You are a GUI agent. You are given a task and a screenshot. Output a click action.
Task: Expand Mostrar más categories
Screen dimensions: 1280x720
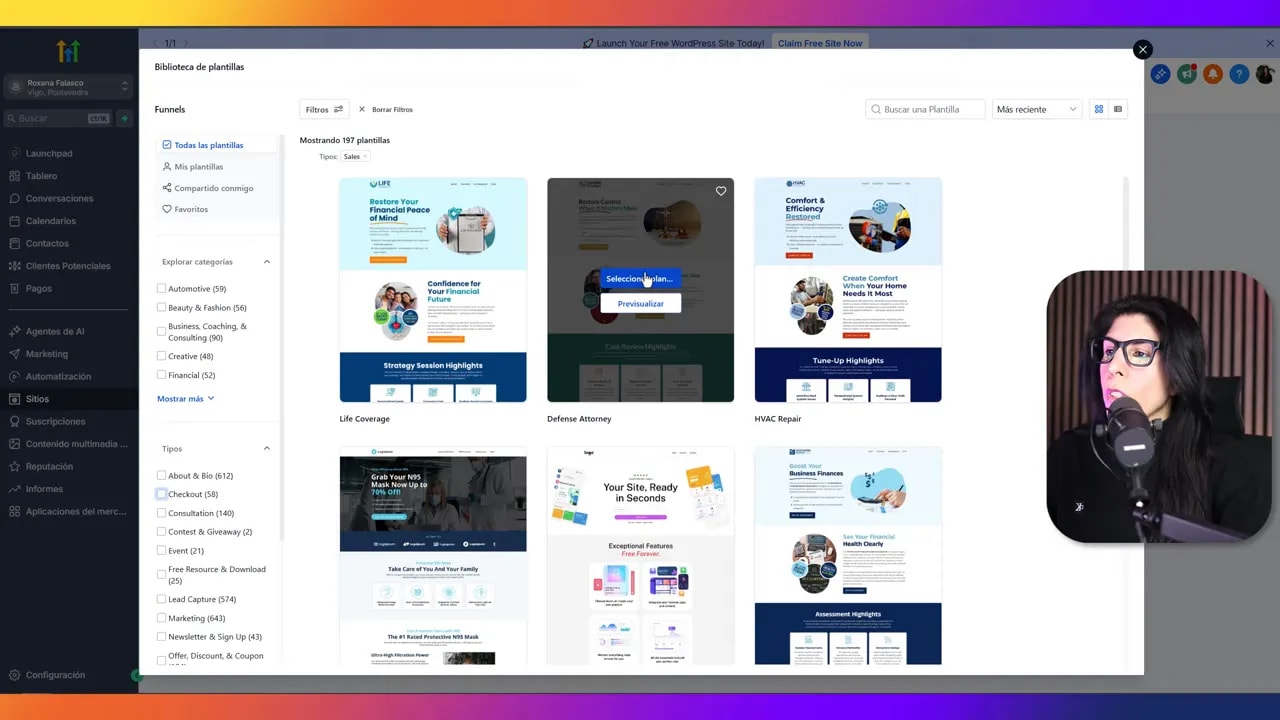point(185,399)
